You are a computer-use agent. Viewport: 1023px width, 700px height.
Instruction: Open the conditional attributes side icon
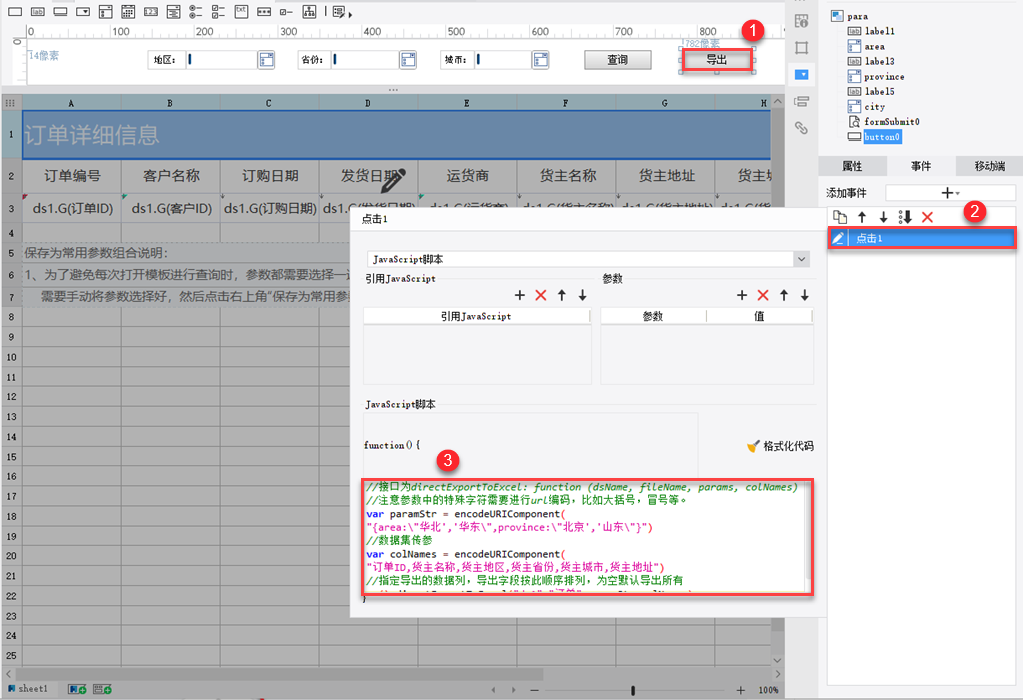click(x=802, y=101)
